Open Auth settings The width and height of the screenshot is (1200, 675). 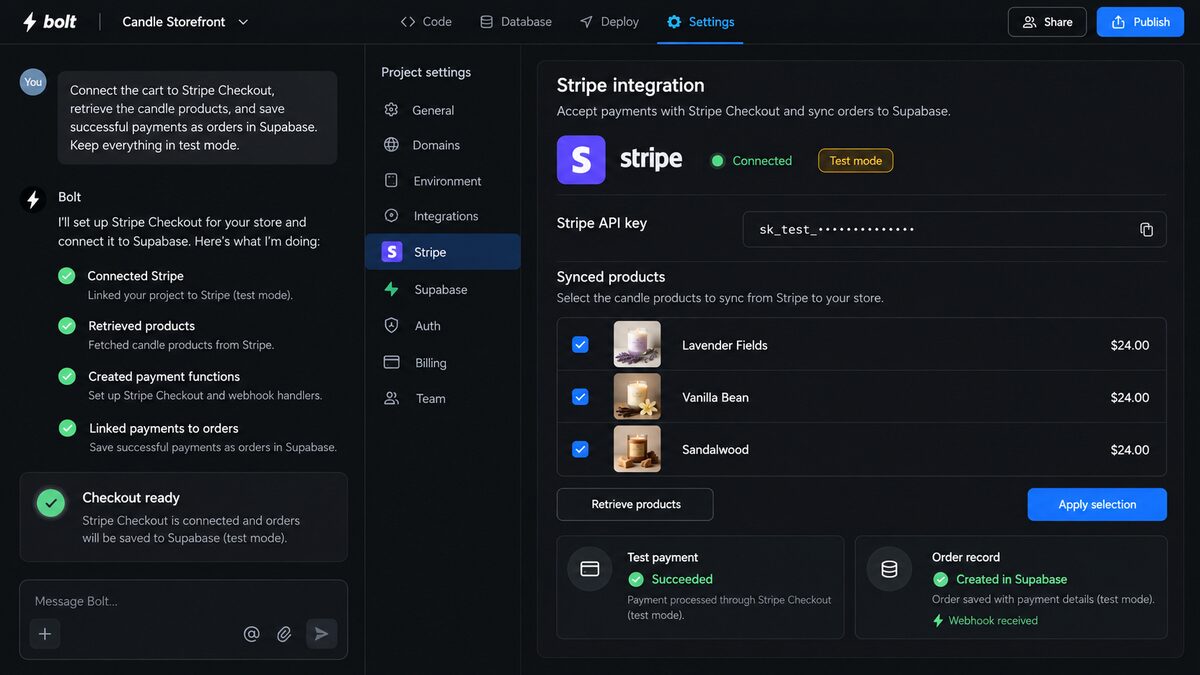point(443,326)
